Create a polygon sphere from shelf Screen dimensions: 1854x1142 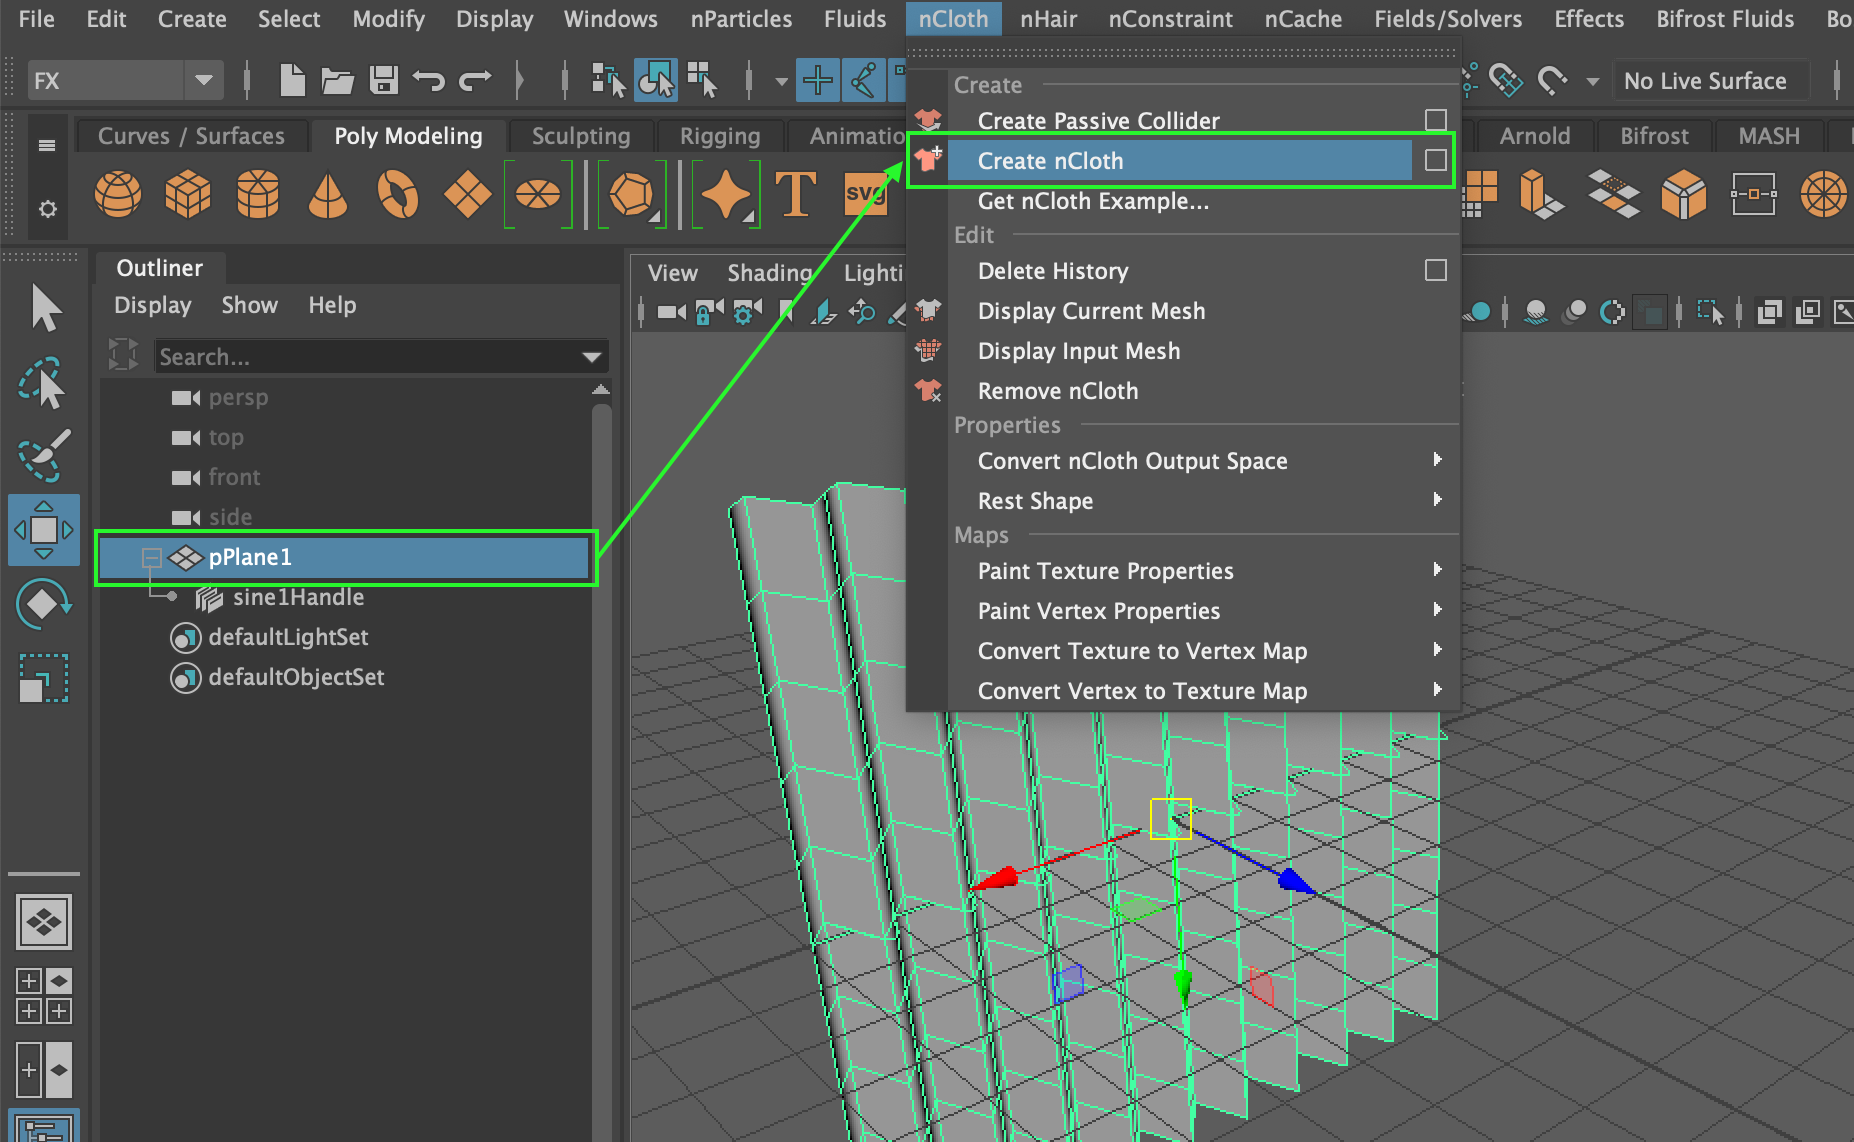[118, 194]
